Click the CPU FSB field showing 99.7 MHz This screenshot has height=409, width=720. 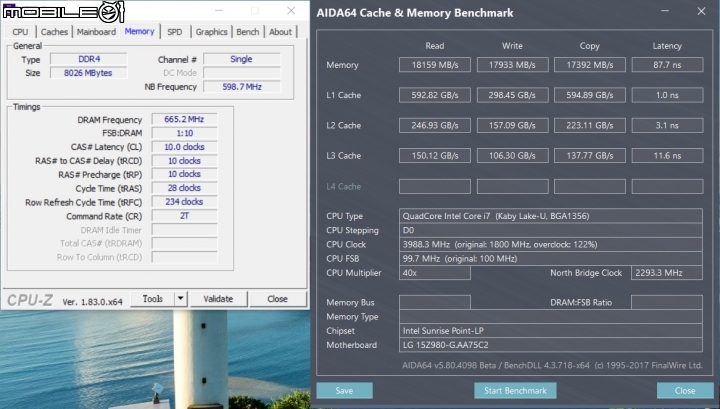(551, 258)
